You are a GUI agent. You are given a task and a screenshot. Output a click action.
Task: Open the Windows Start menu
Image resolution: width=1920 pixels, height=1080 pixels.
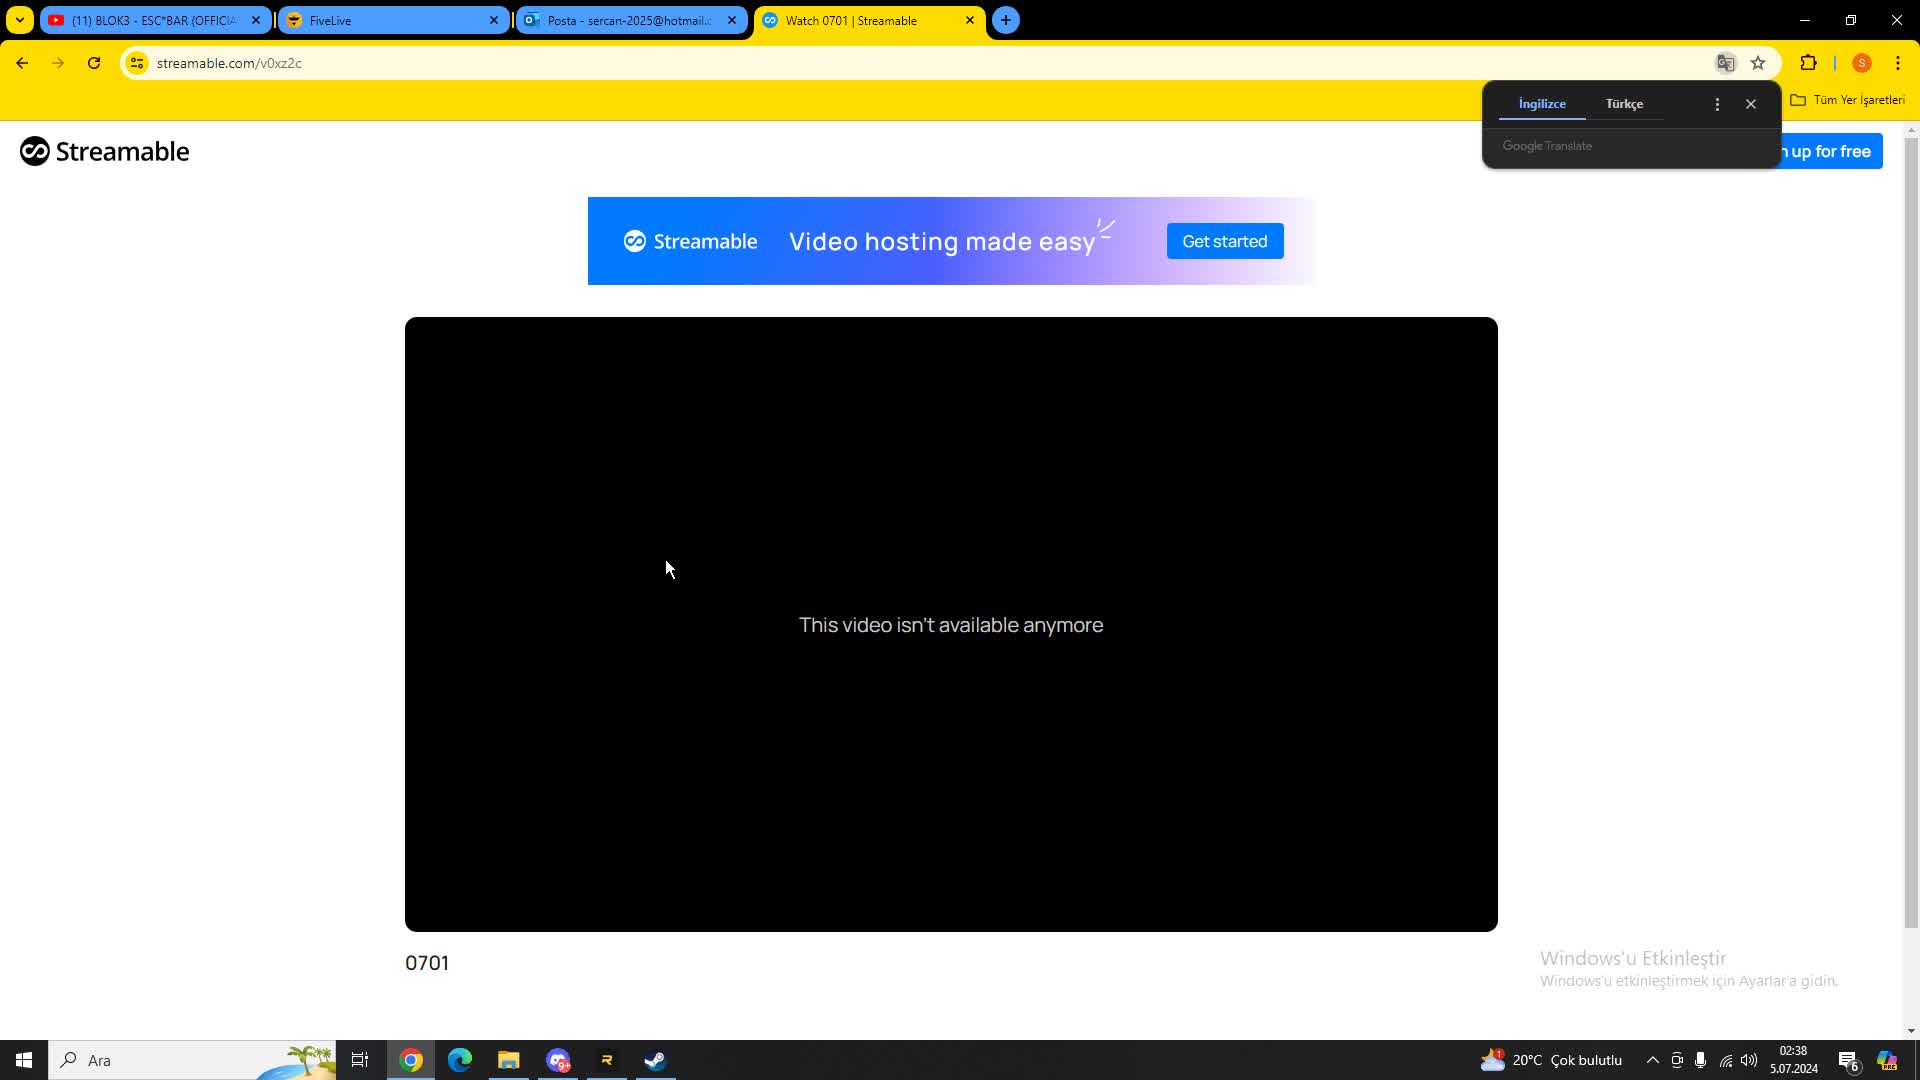tap(24, 1060)
